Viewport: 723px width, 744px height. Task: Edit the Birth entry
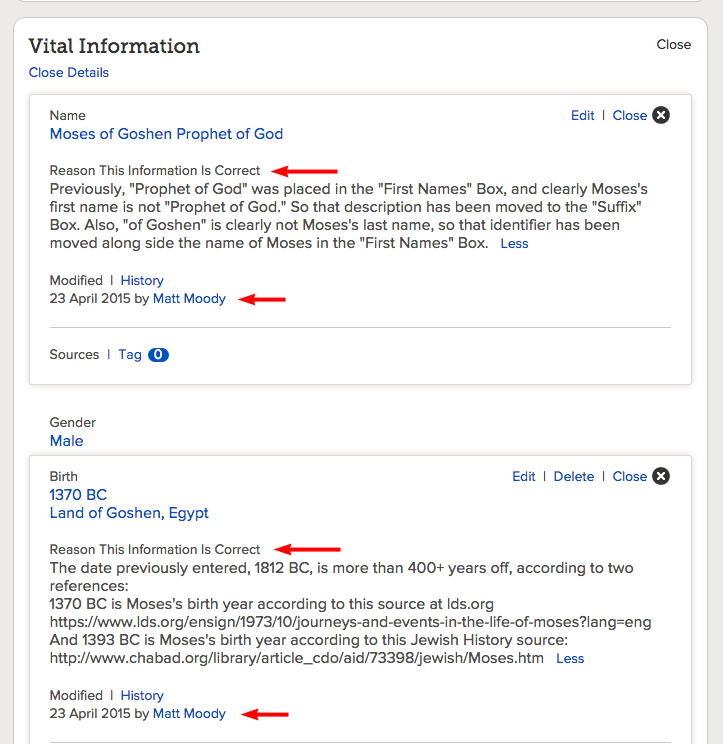tap(524, 476)
